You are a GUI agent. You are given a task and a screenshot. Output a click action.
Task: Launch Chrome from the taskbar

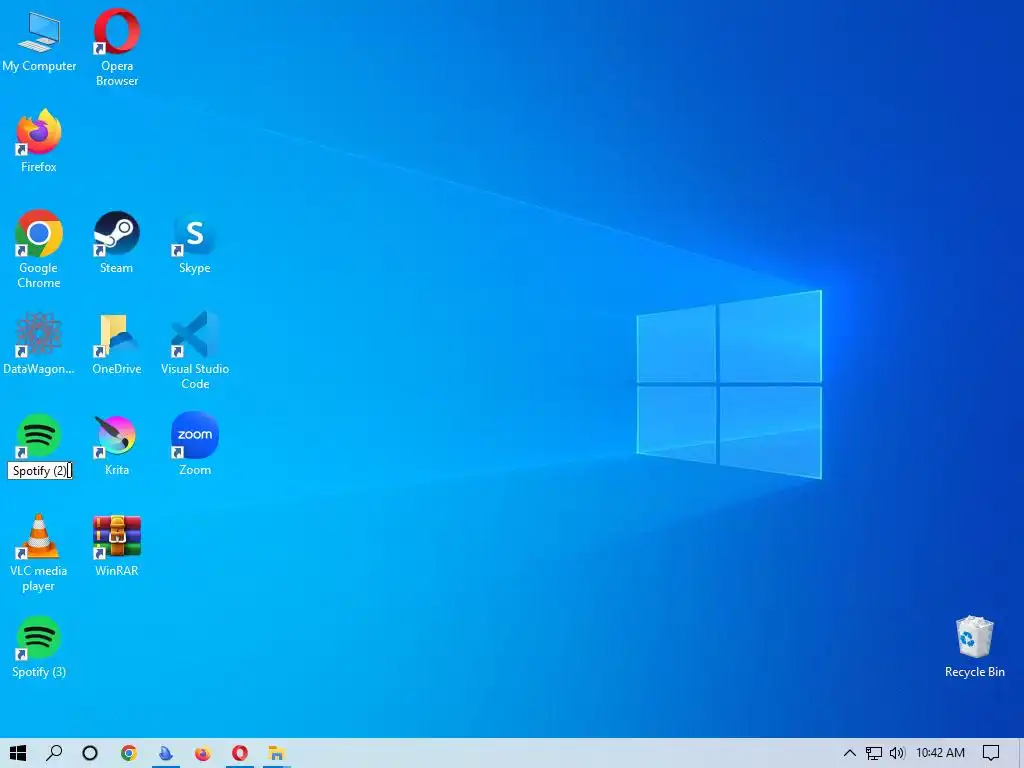point(129,753)
